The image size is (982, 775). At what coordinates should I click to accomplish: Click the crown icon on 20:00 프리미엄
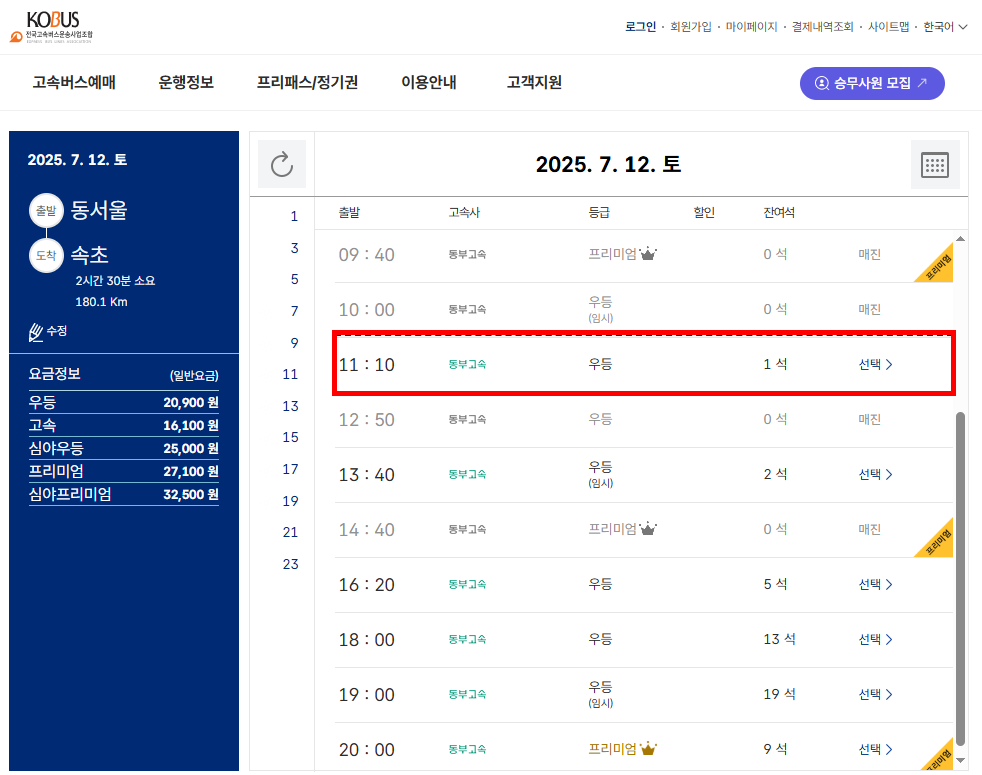(x=648, y=749)
